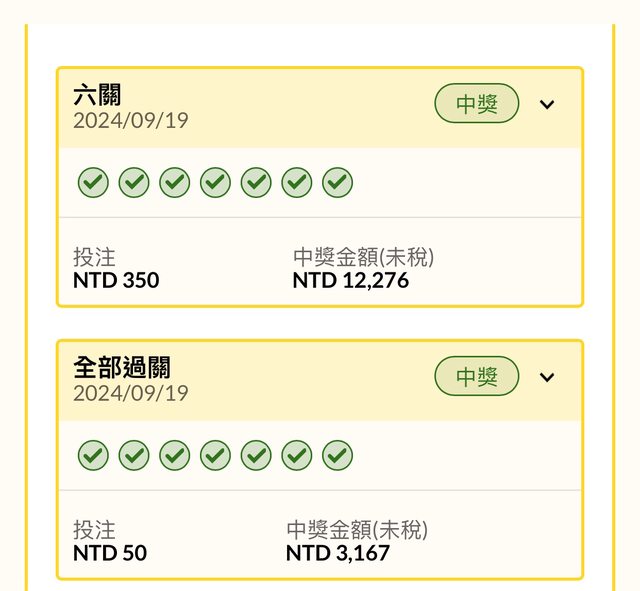Click the 中獎 badge on 全部過關 card
This screenshot has height=591, width=640.
pos(477,377)
